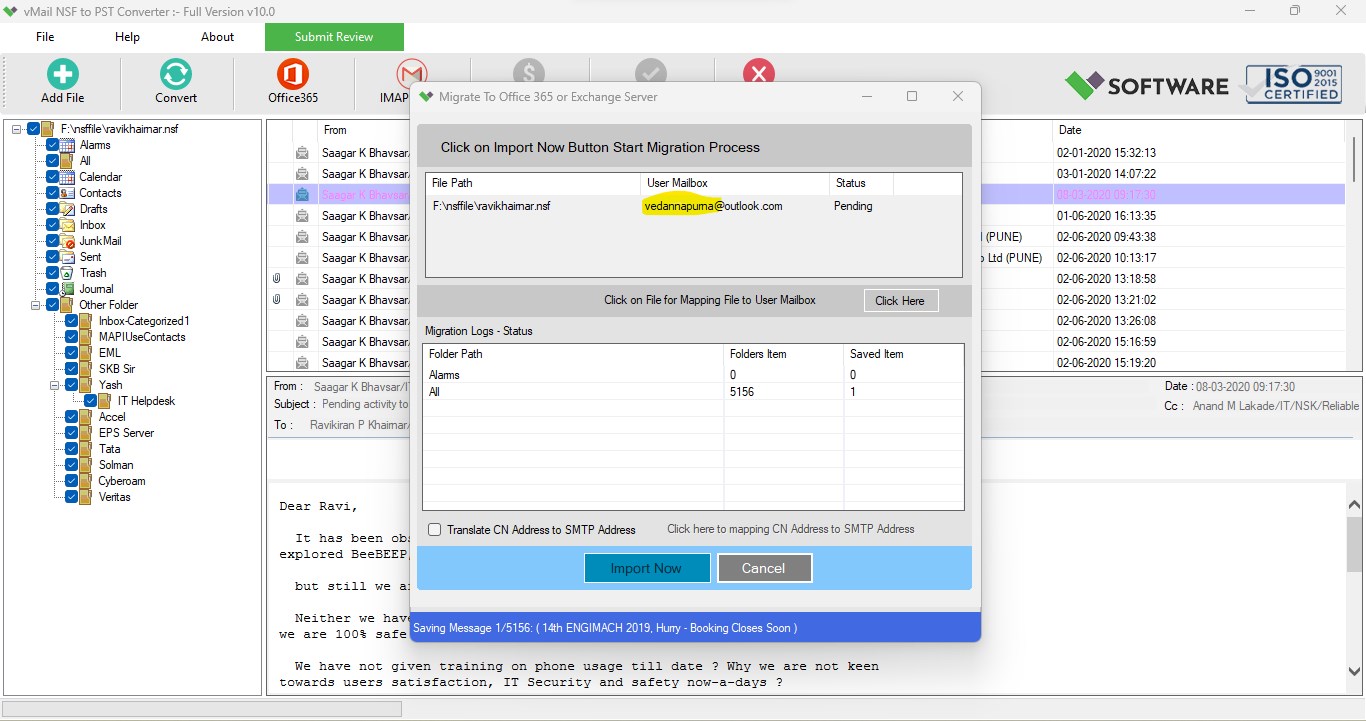The height and width of the screenshot is (721, 1366).
Task: Maximize the Migrate To Office 365 dialog
Action: [911, 96]
